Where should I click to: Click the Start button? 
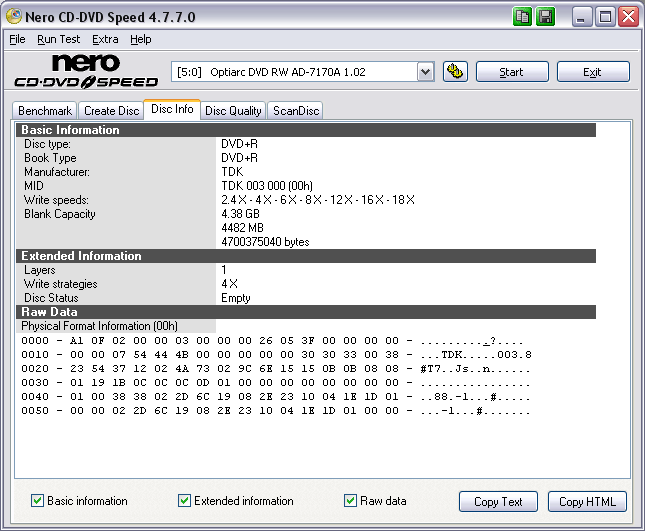tap(512, 72)
